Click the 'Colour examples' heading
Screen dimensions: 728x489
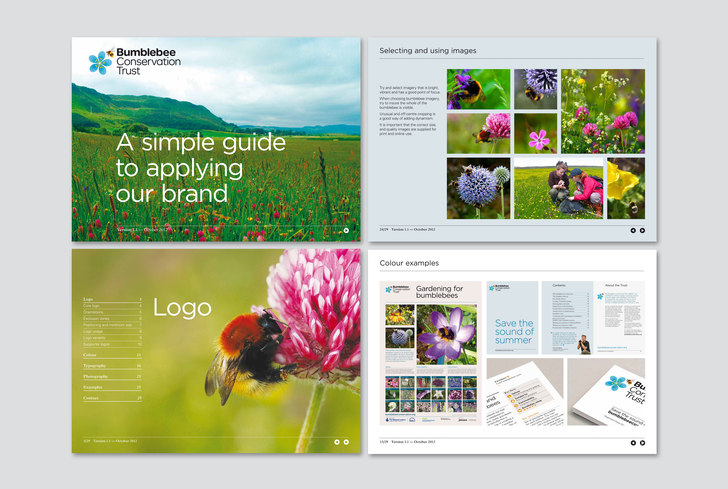(409, 263)
